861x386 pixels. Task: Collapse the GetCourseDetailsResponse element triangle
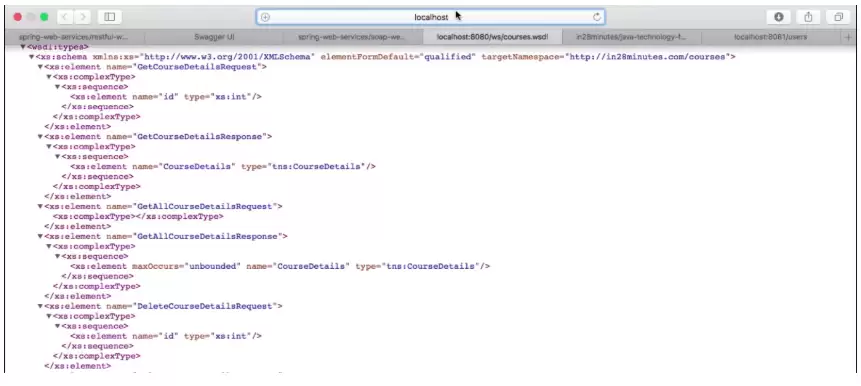40,137
